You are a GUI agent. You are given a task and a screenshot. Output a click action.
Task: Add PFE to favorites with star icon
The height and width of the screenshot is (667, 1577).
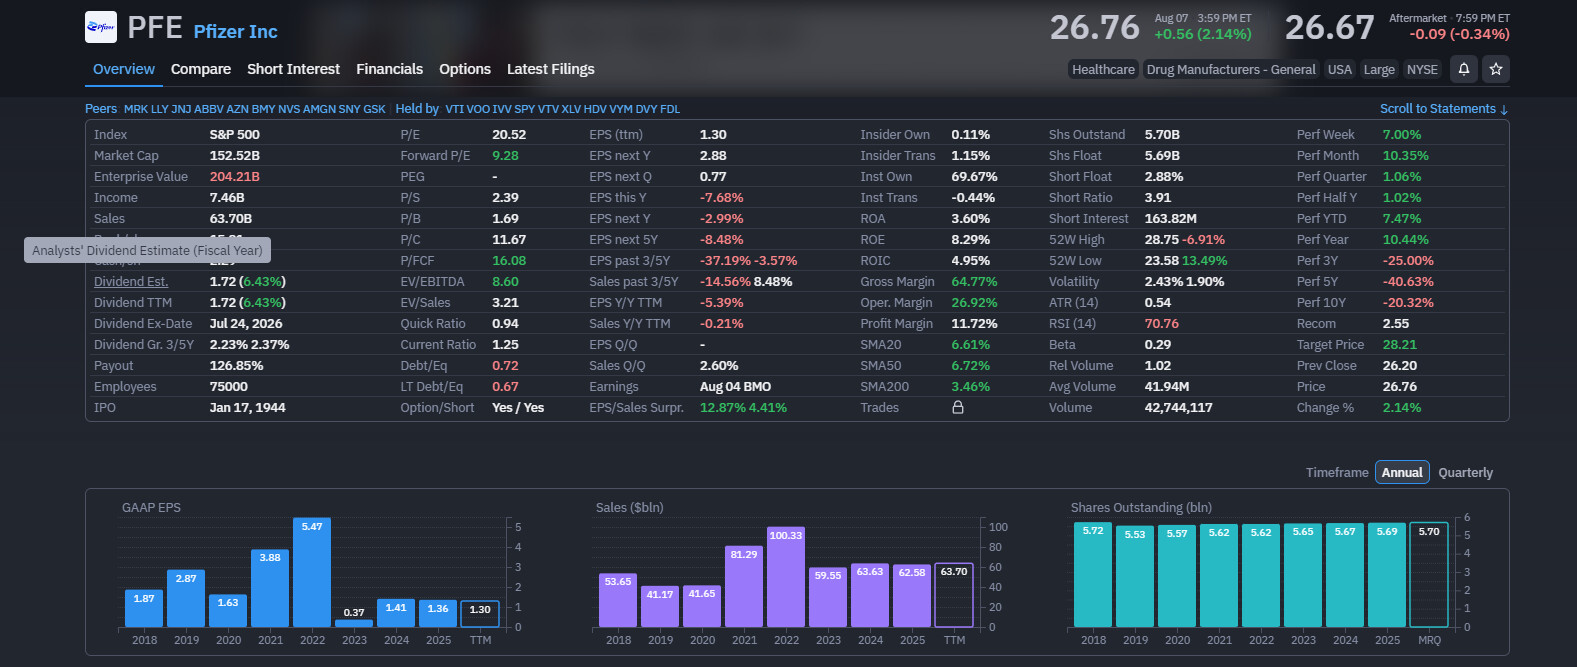pos(1496,69)
